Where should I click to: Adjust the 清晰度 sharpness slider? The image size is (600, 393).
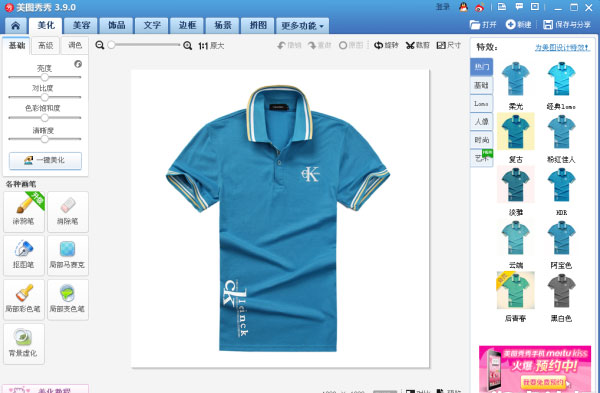(x=44, y=139)
